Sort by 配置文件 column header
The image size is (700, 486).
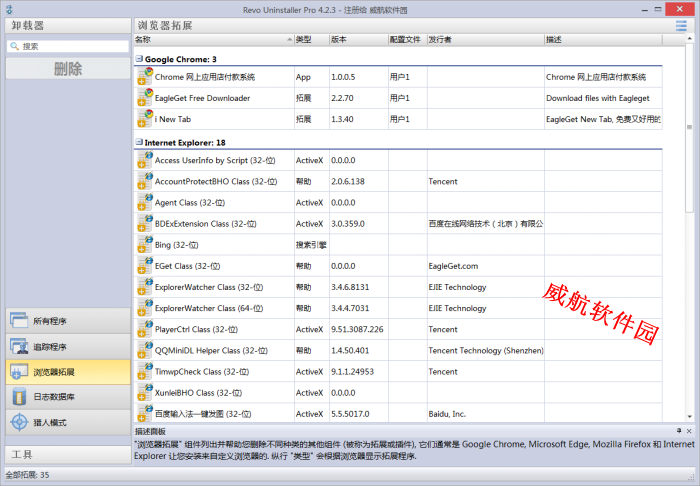click(408, 40)
